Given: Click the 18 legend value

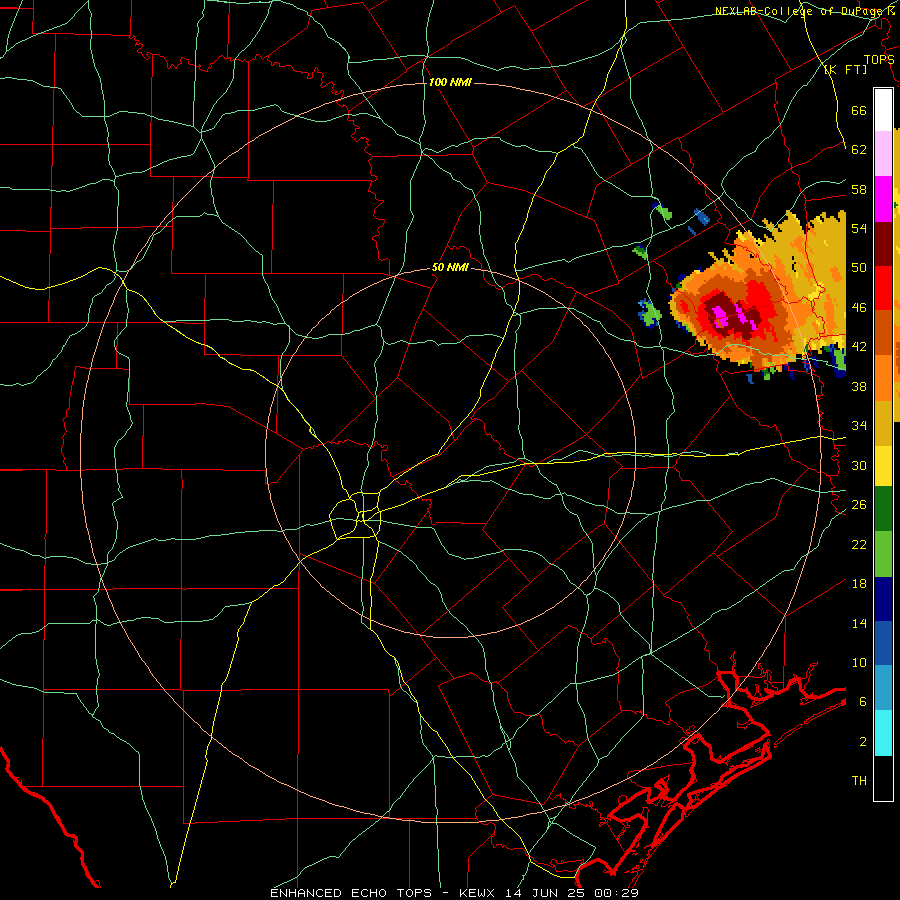Looking at the screenshot, I should tap(859, 584).
